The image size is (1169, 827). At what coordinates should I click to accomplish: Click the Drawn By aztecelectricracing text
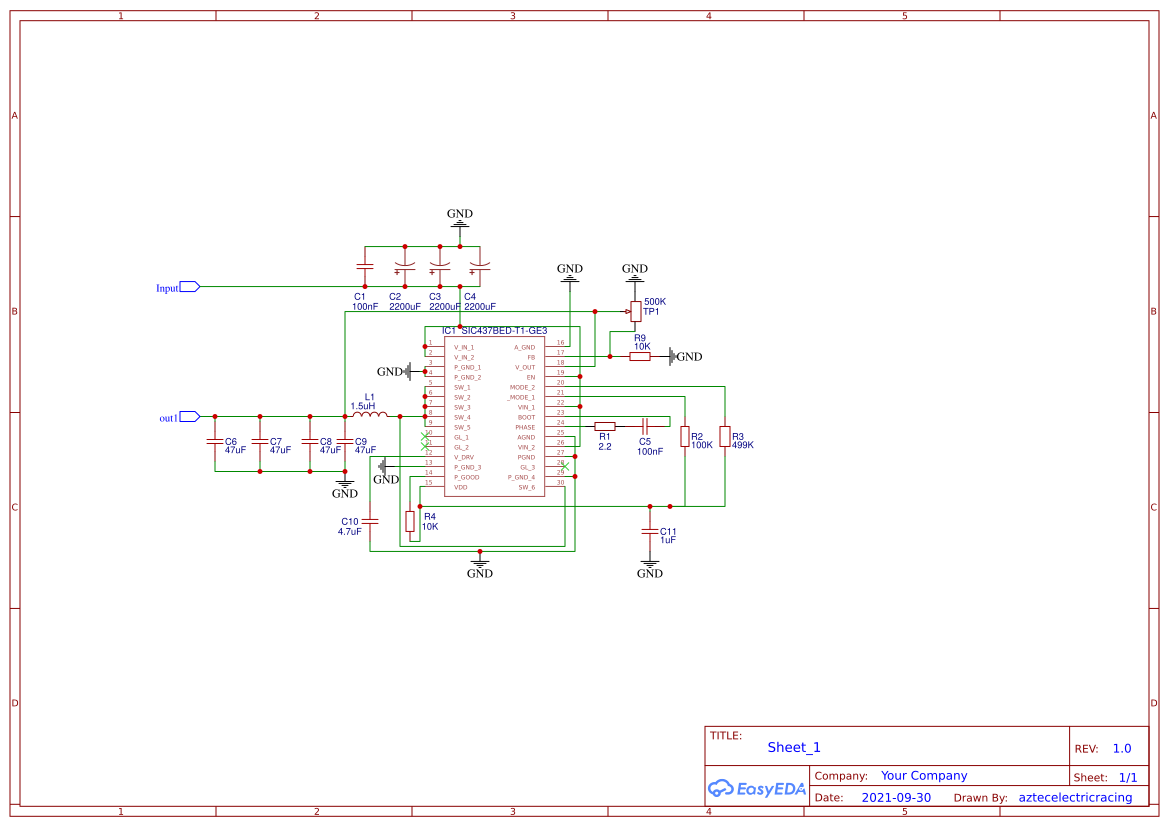[1075, 797]
